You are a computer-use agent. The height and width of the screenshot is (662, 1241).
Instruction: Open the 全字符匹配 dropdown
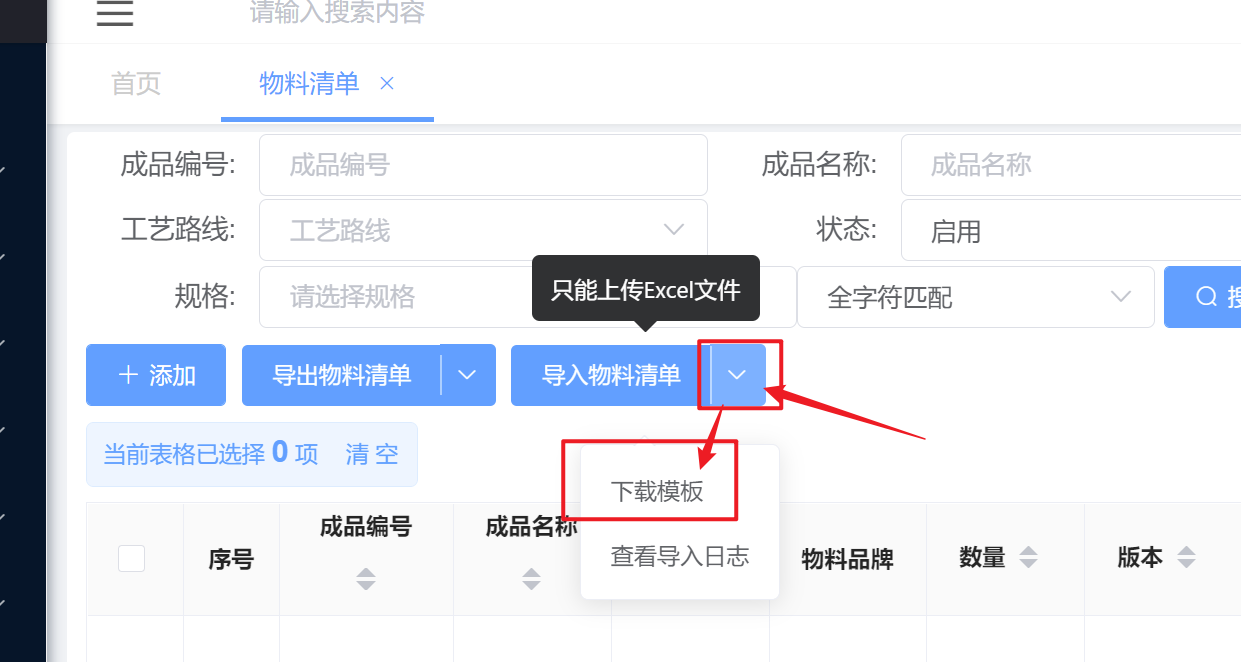(976, 297)
